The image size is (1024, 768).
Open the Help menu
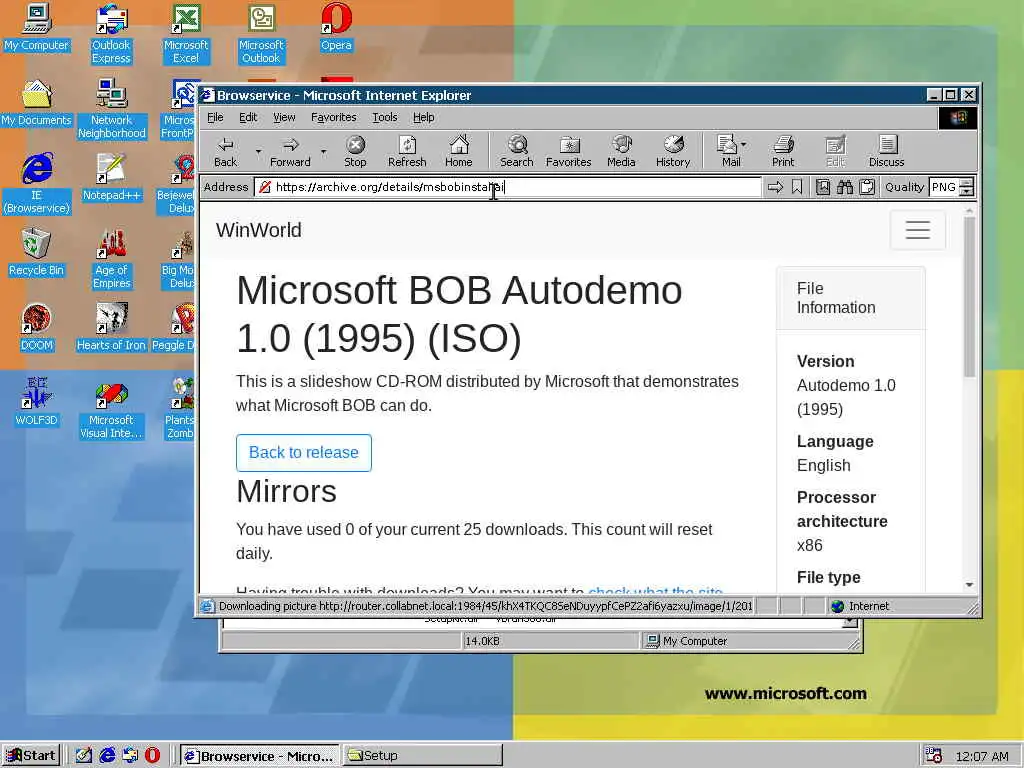423,118
